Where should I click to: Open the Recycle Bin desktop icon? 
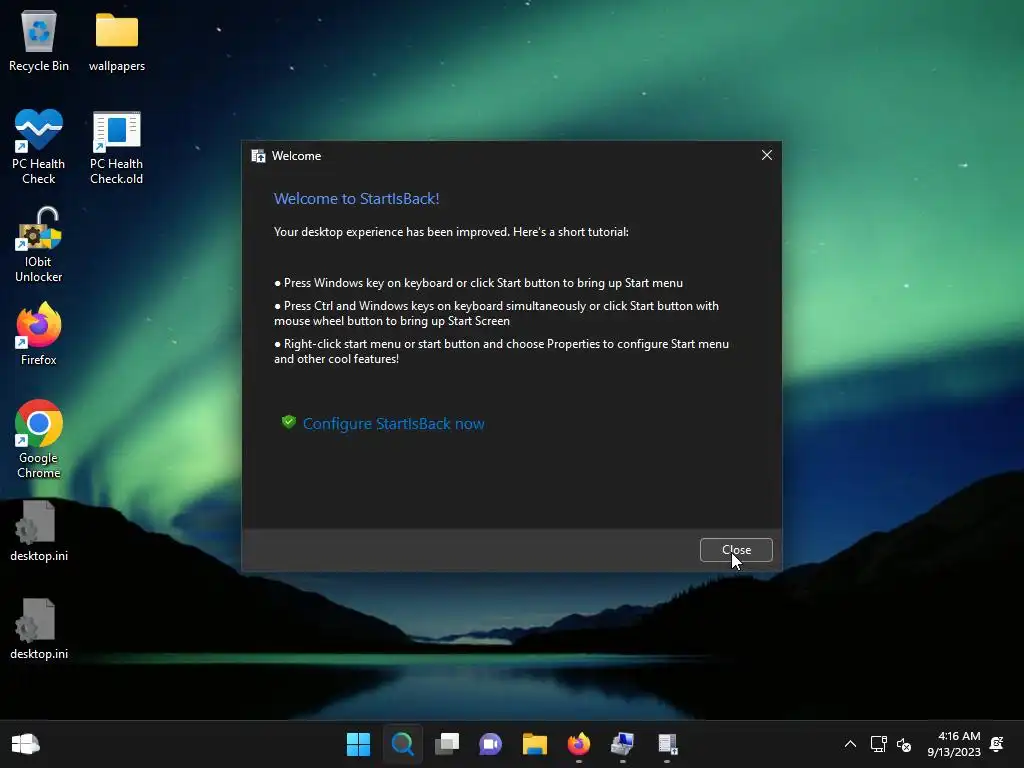pos(39,41)
